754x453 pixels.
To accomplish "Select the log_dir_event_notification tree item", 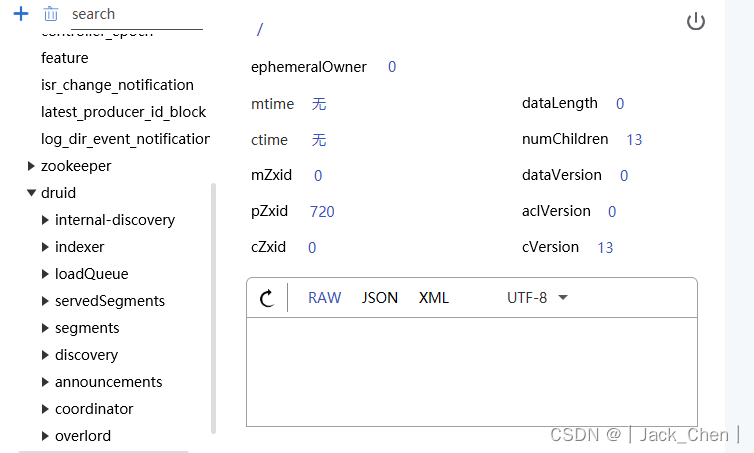I will pyautogui.click(x=126, y=139).
